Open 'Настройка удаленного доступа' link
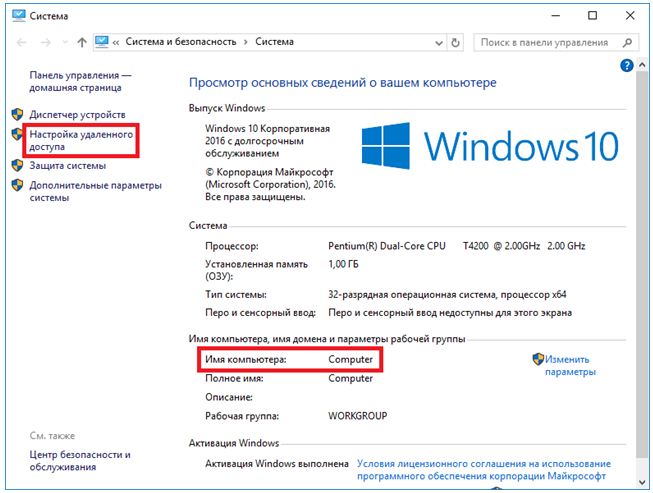653x493 pixels. click(x=81, y=140)
